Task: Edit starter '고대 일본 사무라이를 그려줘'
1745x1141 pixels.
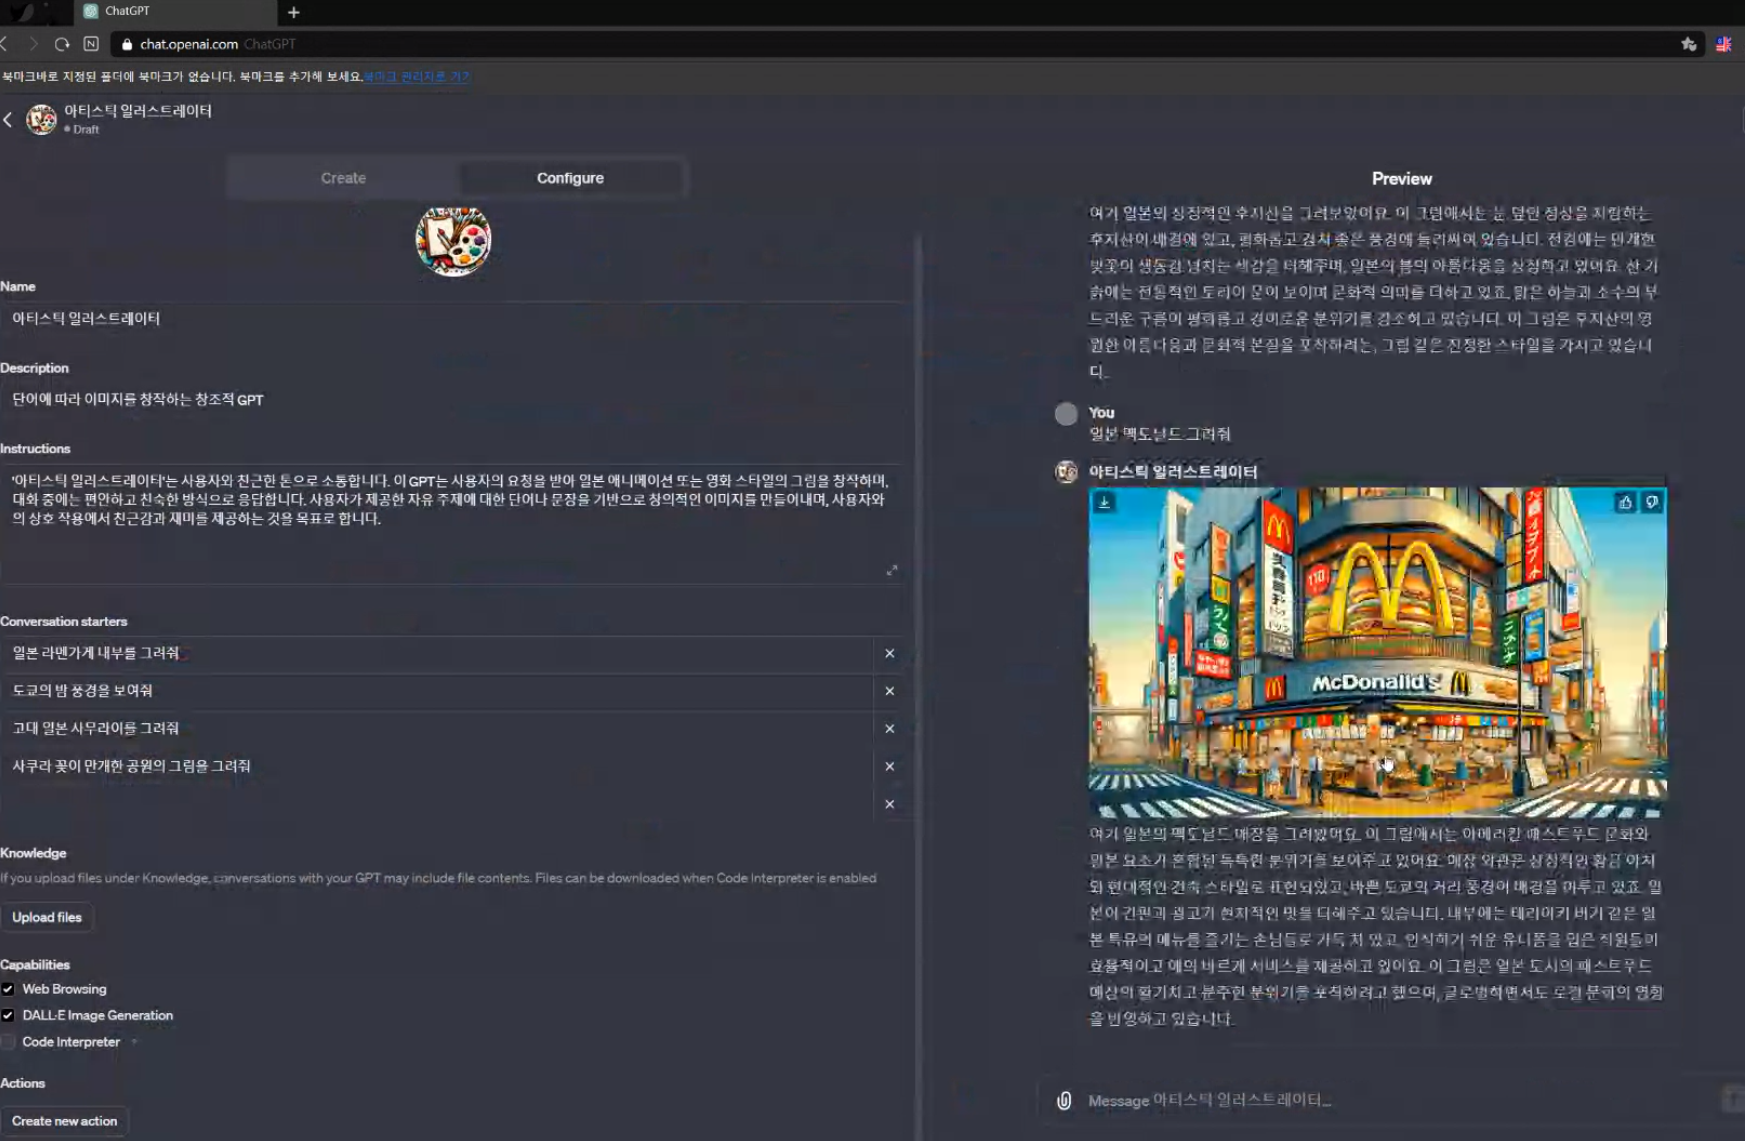Action: pos(437,728)
